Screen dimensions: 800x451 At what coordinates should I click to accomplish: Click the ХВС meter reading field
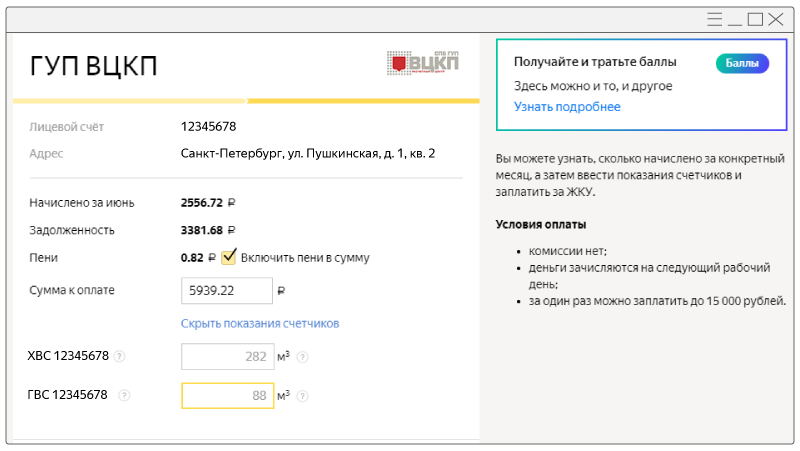(227, 357)
